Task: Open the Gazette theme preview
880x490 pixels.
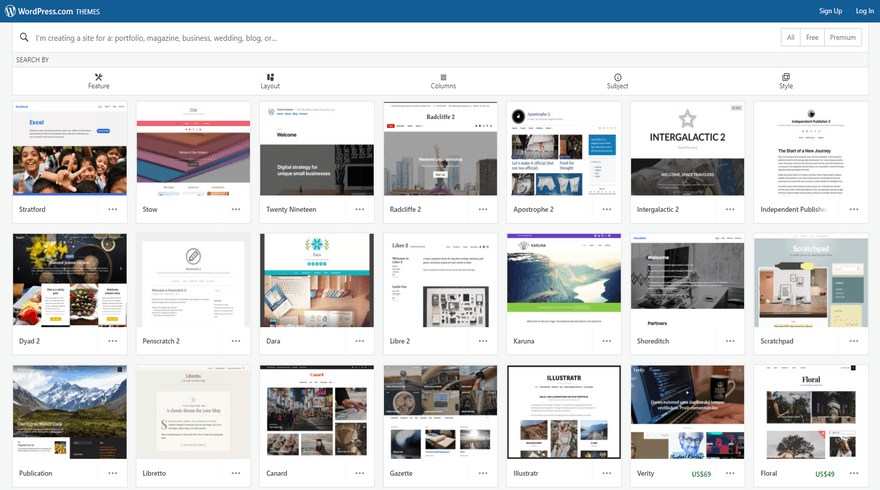Action: click(440, 413)
